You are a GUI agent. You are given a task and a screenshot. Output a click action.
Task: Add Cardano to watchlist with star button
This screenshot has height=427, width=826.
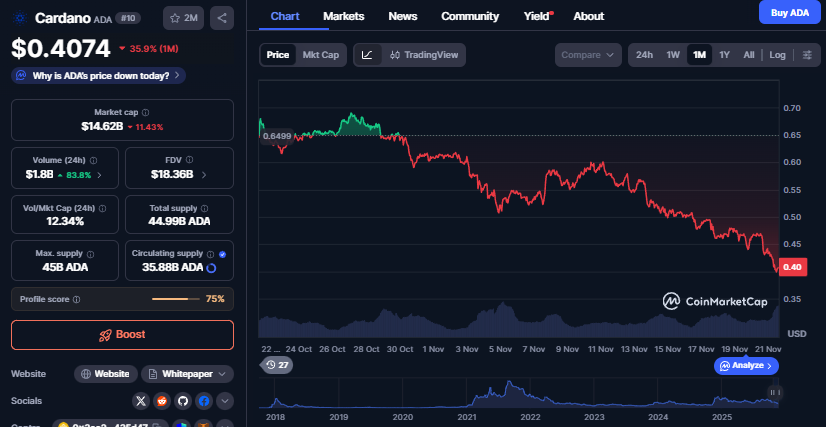[x=183, y=18]
